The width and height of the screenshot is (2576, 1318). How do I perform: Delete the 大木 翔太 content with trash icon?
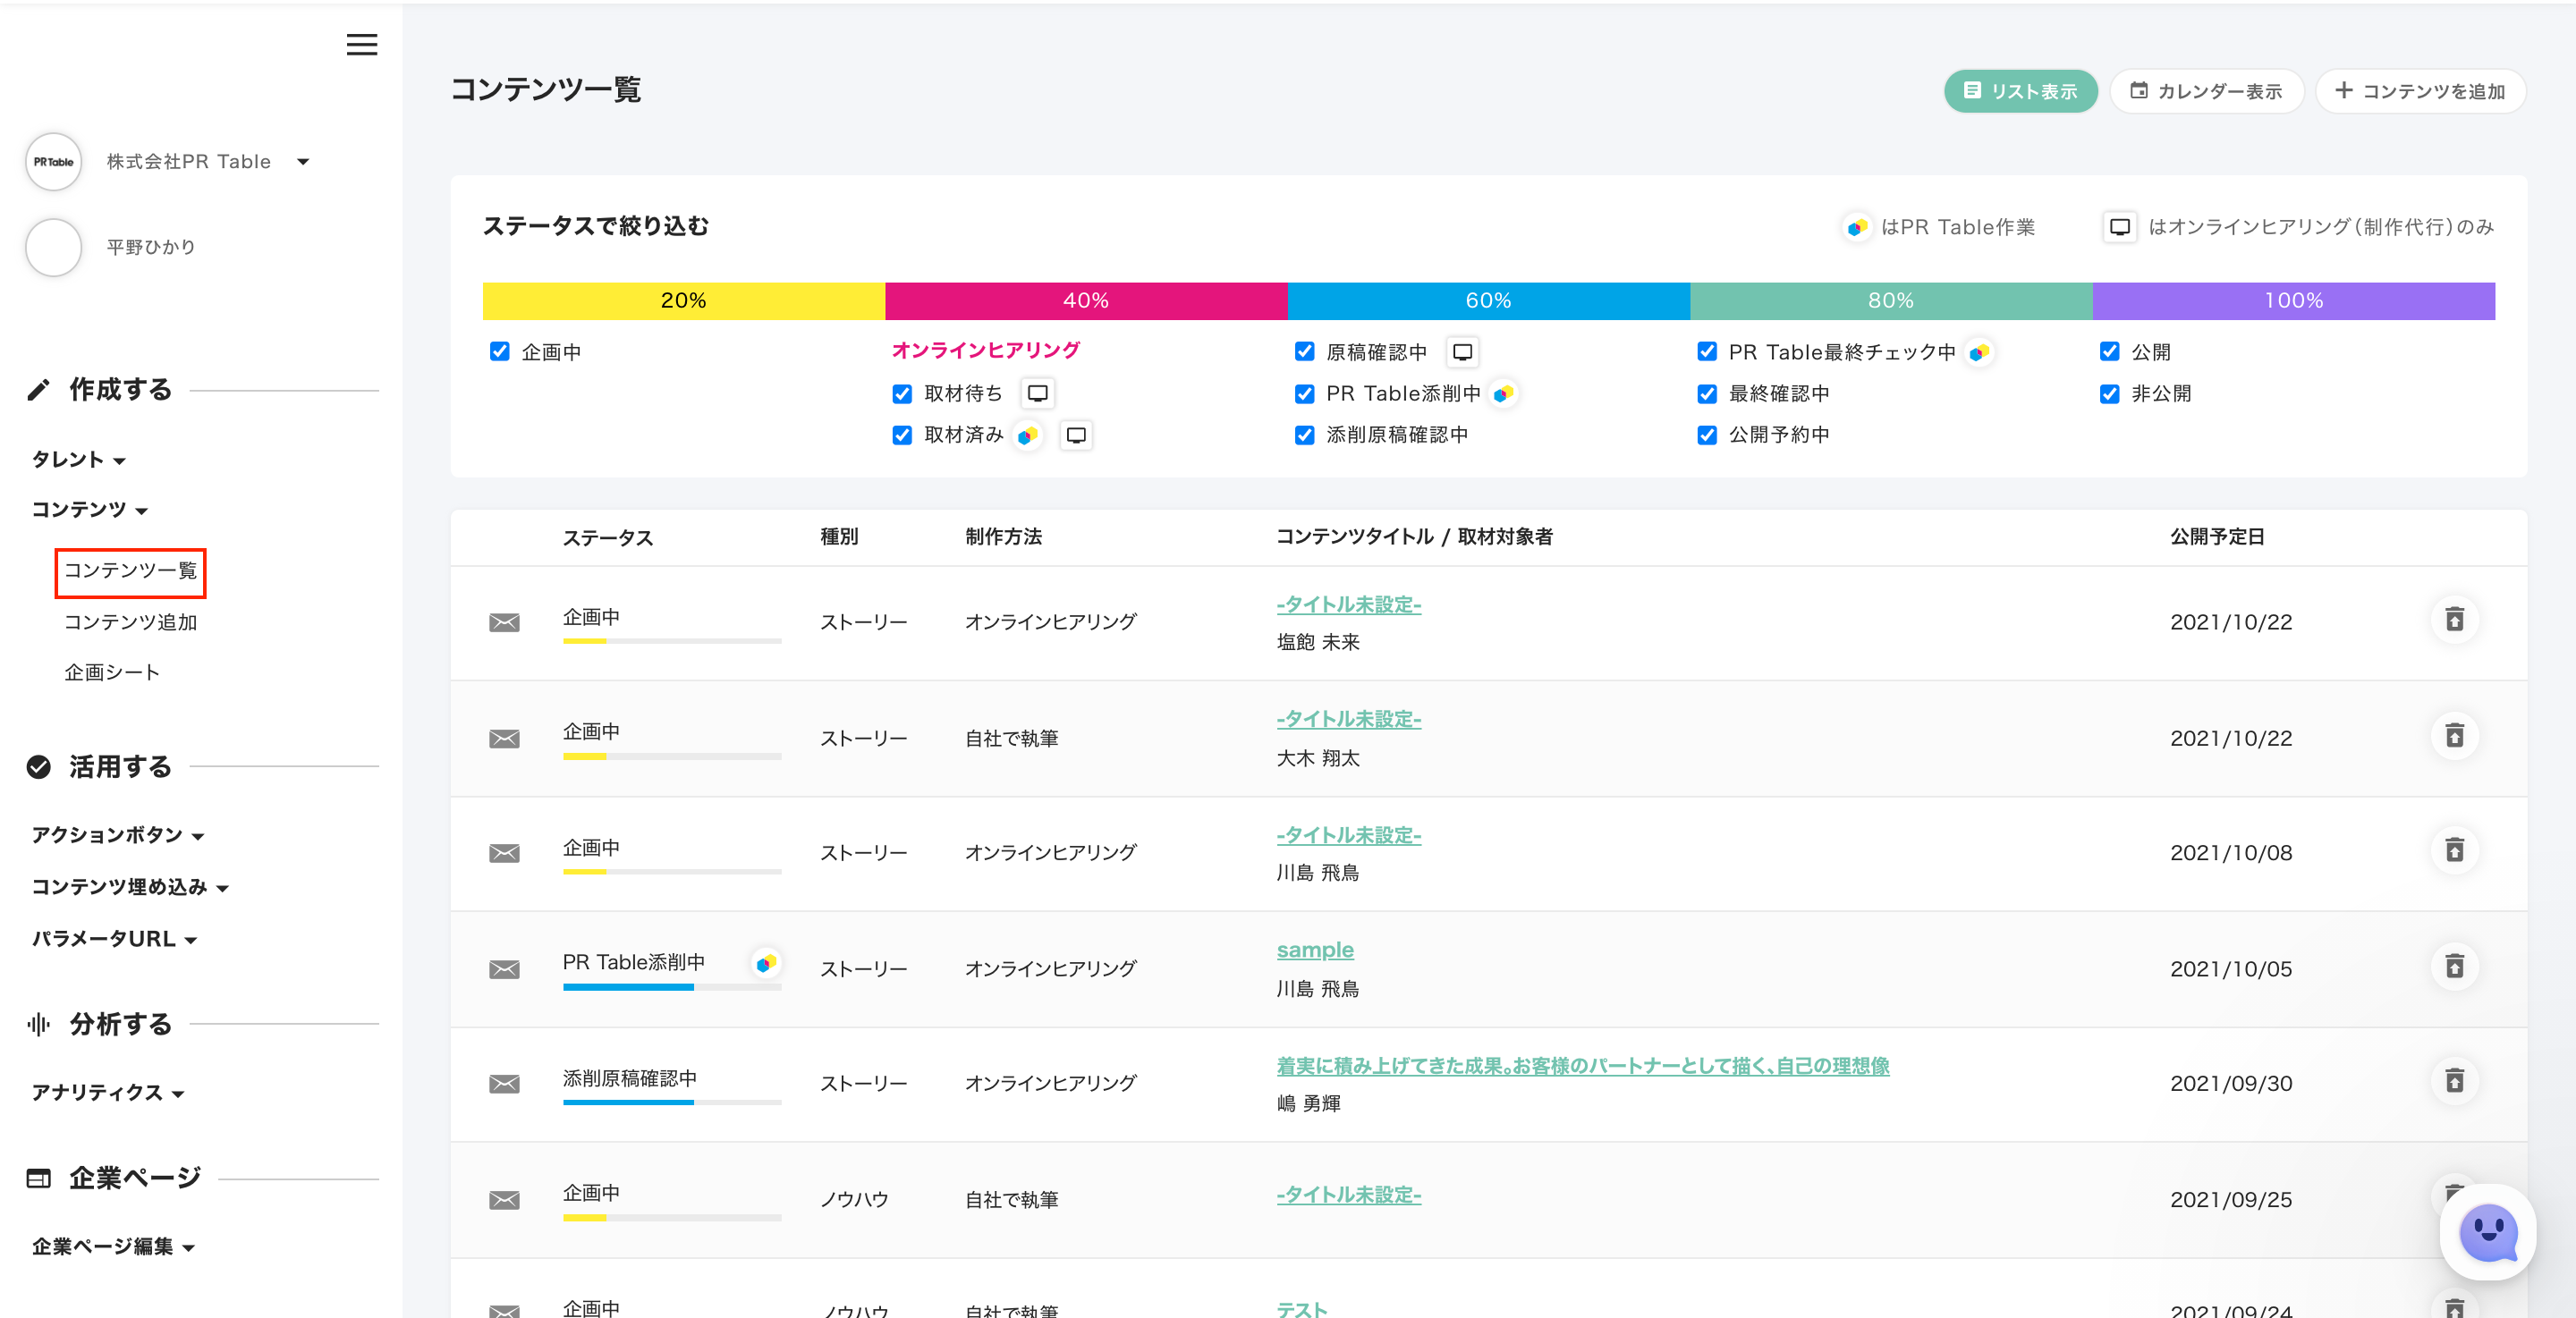click(x=2454, y=736)
